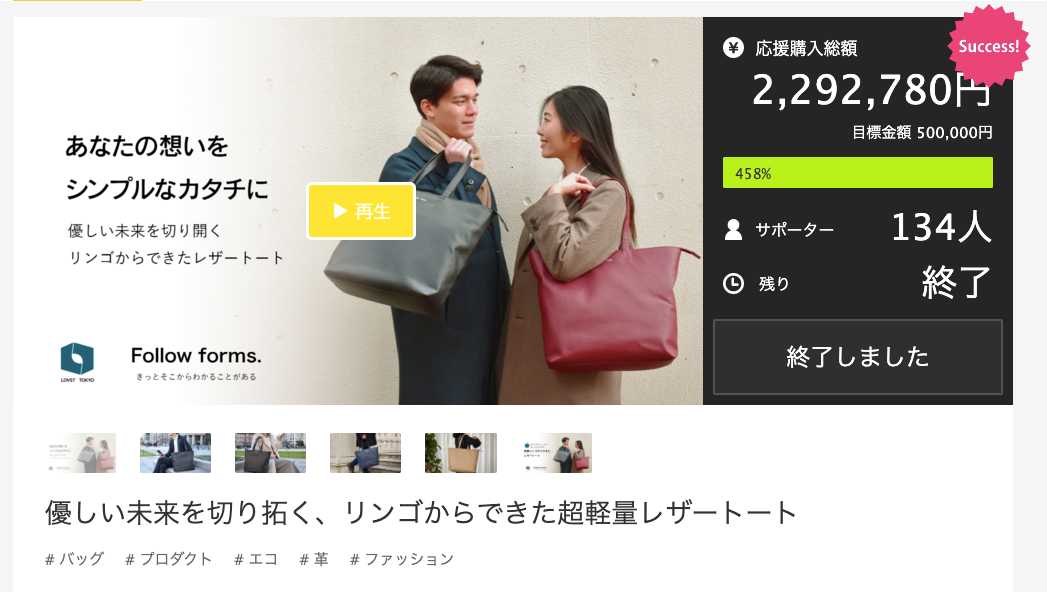Select the sixth thumbnail showing couple banner
The width and height of the screenshot is (1047, 592).
pyautogui.click(x=556, y=453)
